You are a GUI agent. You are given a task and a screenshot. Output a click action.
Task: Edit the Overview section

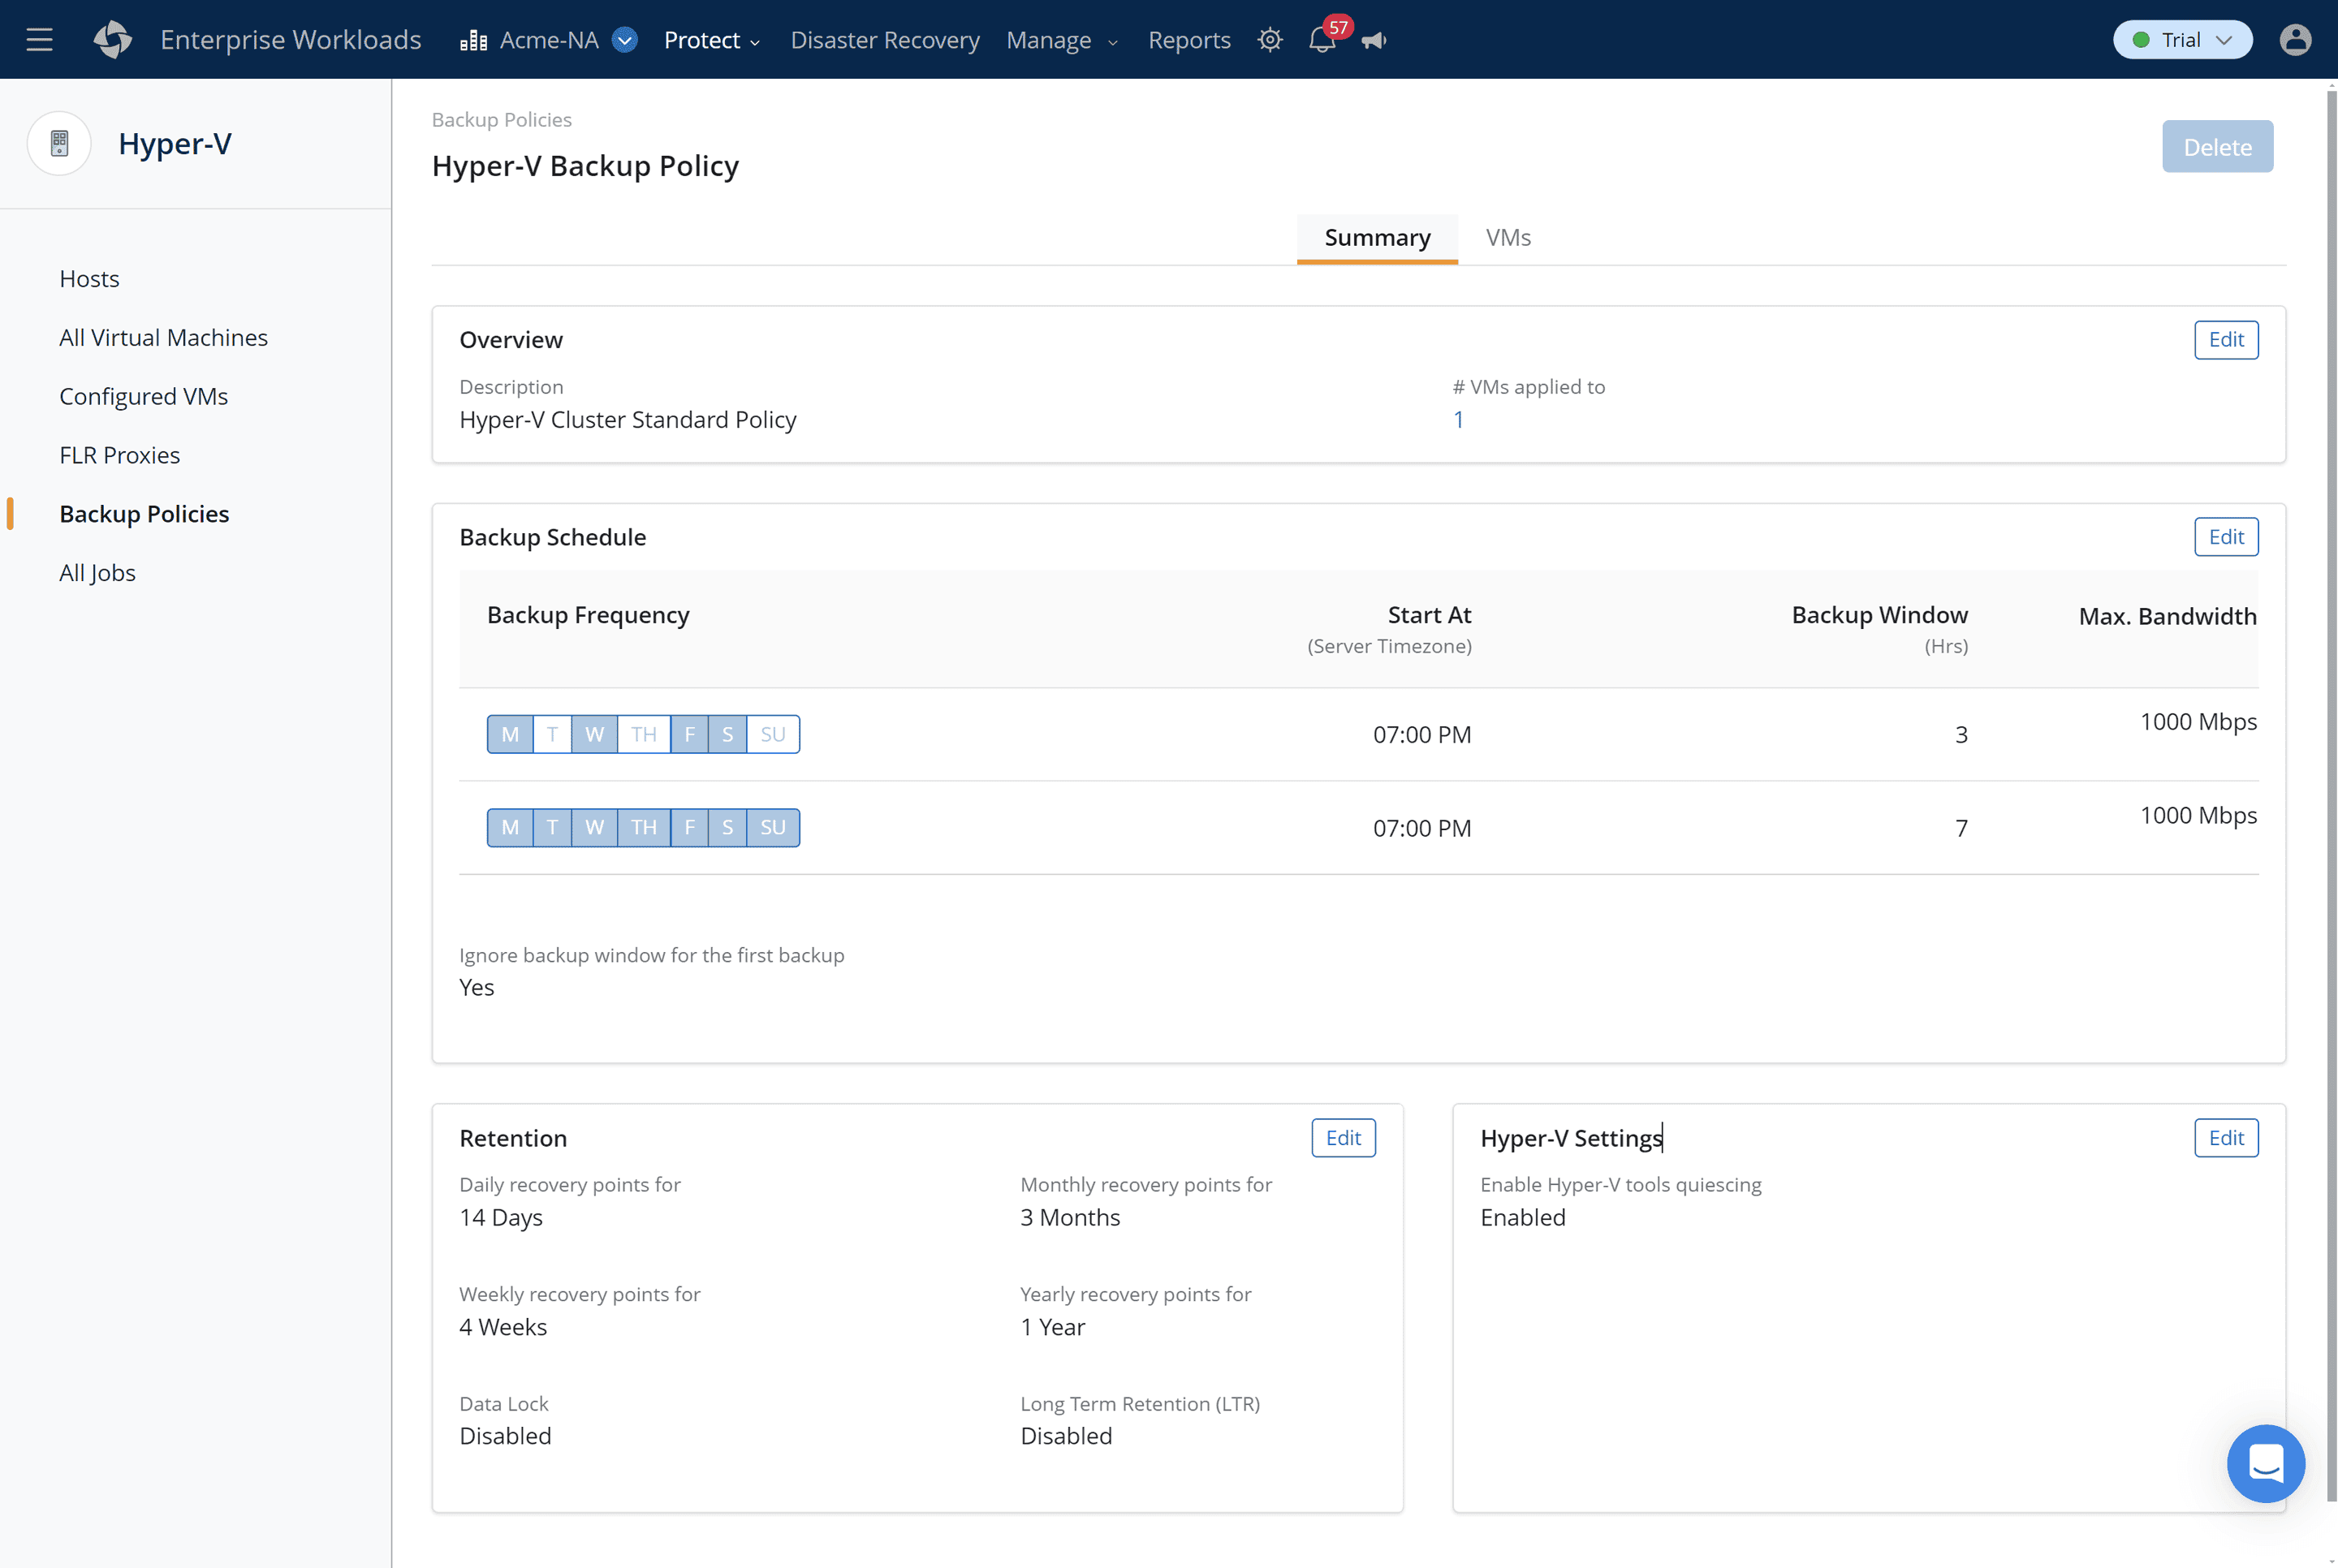[2226, 340]
